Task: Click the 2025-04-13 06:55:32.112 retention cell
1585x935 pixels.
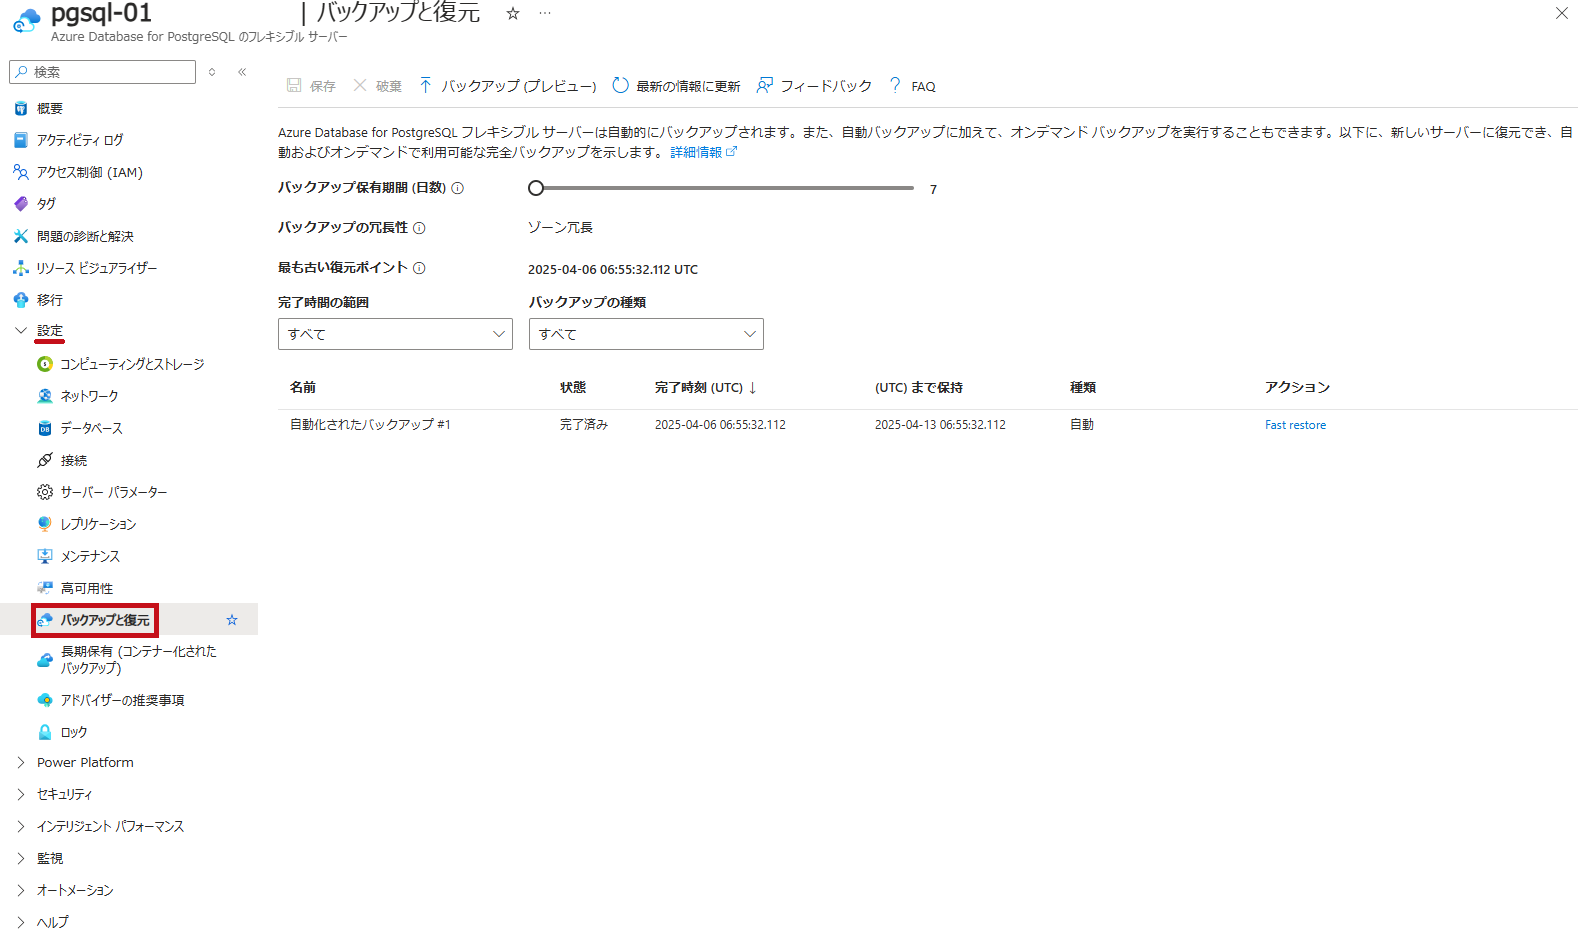Action: coord(940,425)
